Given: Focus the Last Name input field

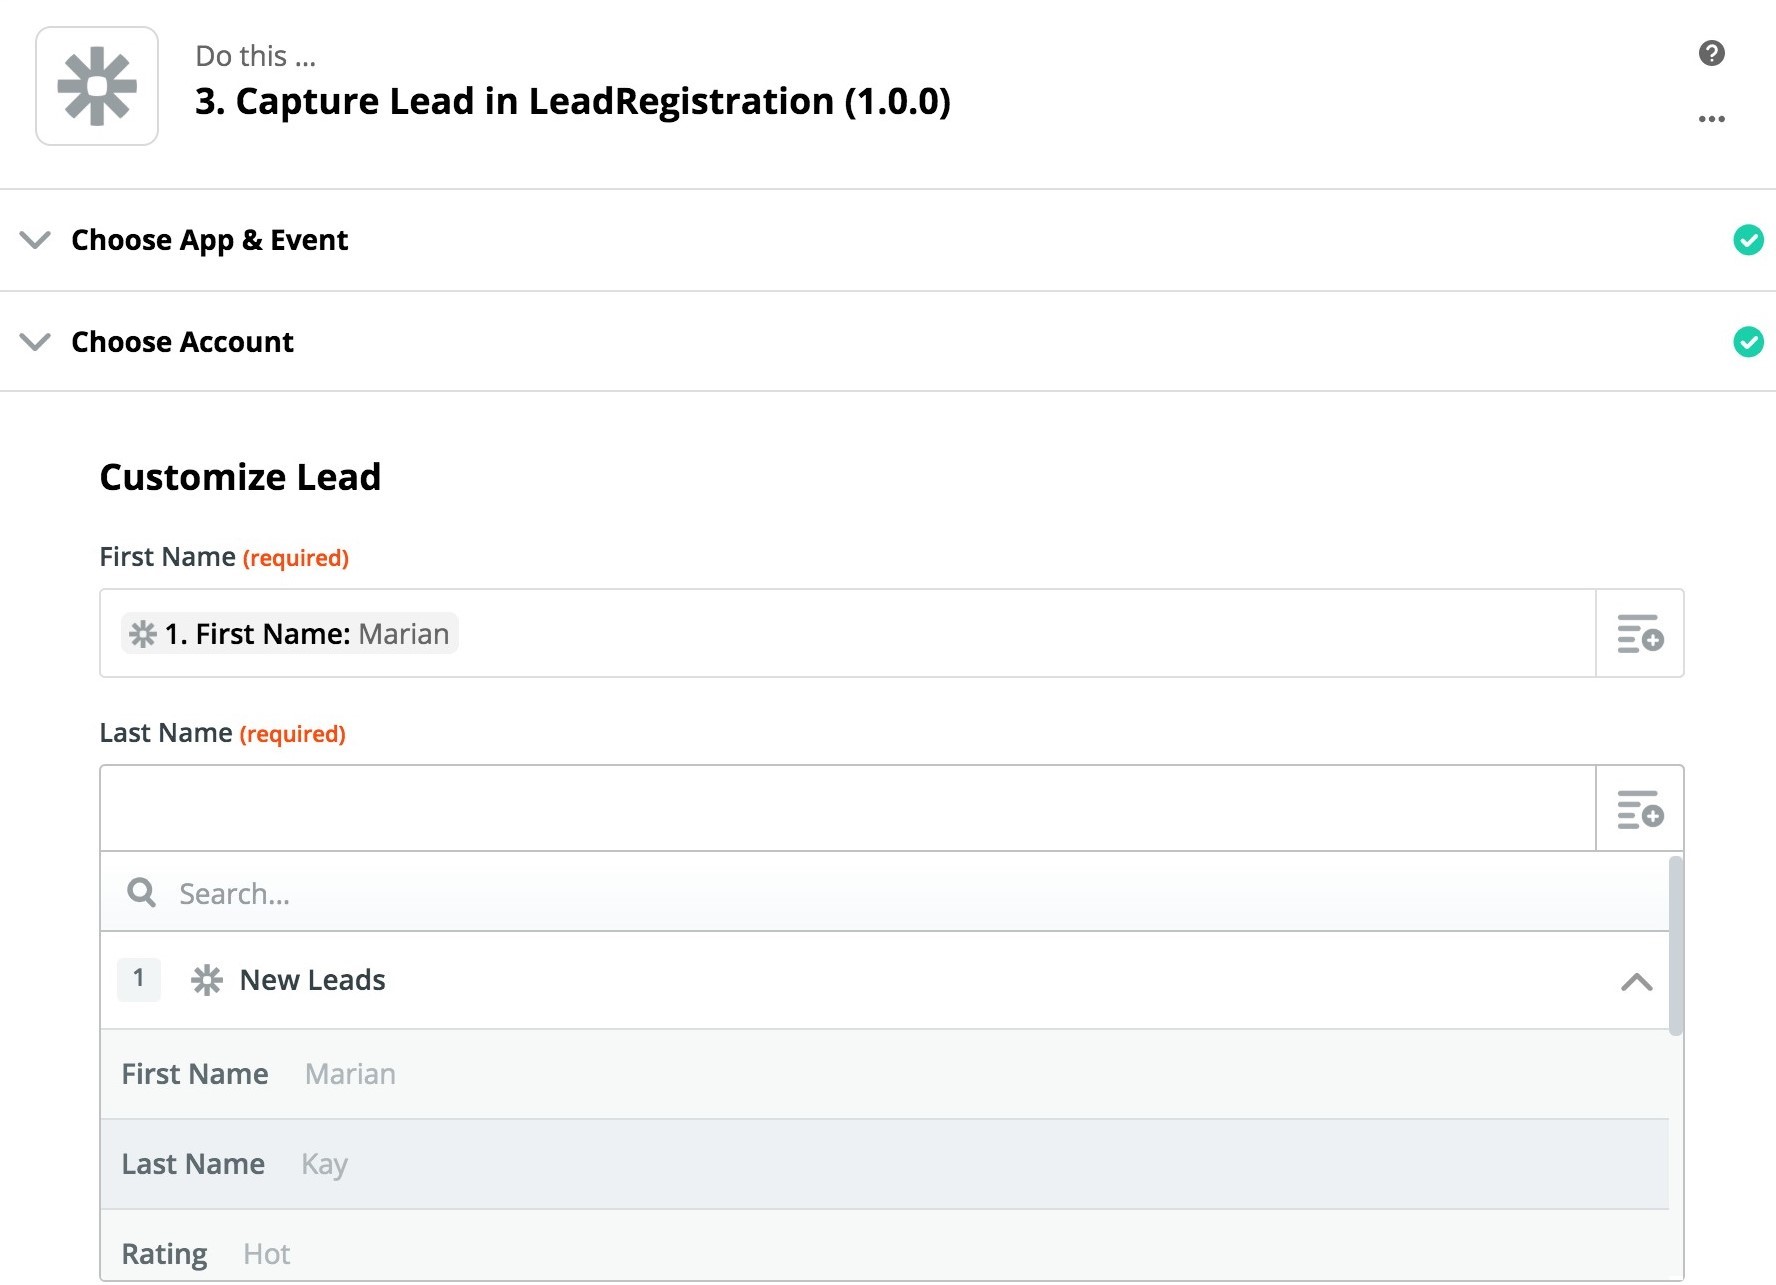Looking at the screenshot, I should (847, 809).
